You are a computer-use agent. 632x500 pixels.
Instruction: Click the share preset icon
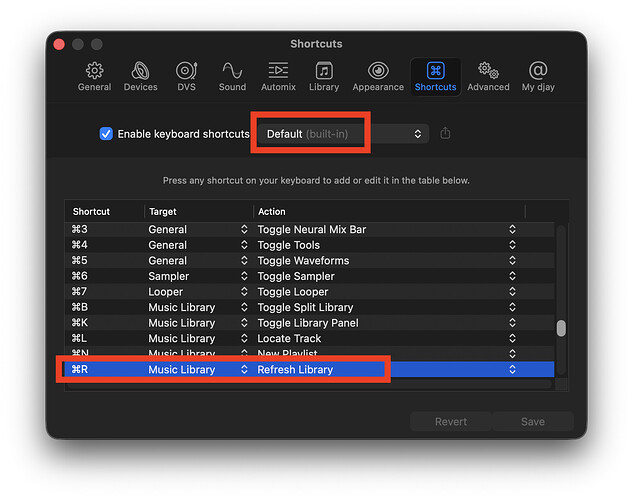pos(445,133)
